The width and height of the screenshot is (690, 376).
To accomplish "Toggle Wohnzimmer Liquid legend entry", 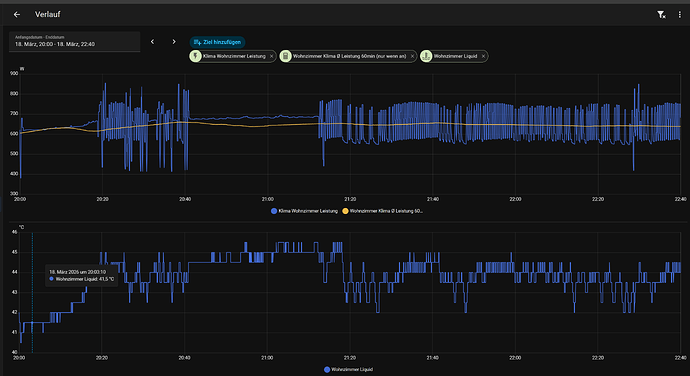I will [x=348, y=369].
